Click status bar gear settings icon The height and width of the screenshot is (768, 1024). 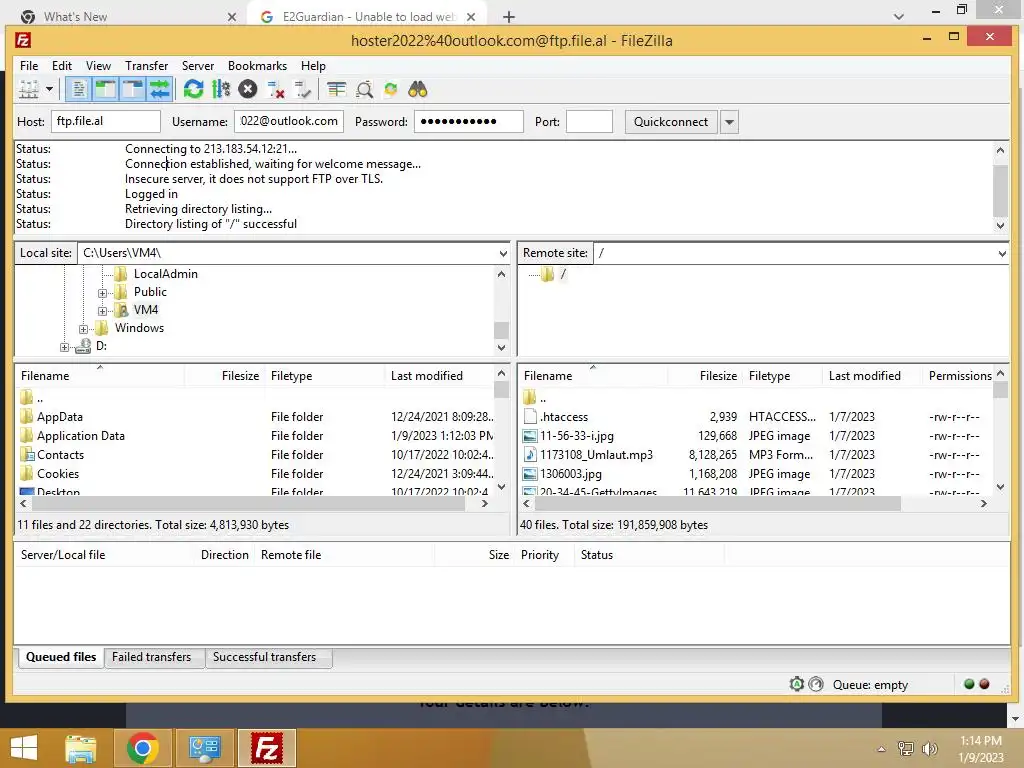[x=797, y=684]
